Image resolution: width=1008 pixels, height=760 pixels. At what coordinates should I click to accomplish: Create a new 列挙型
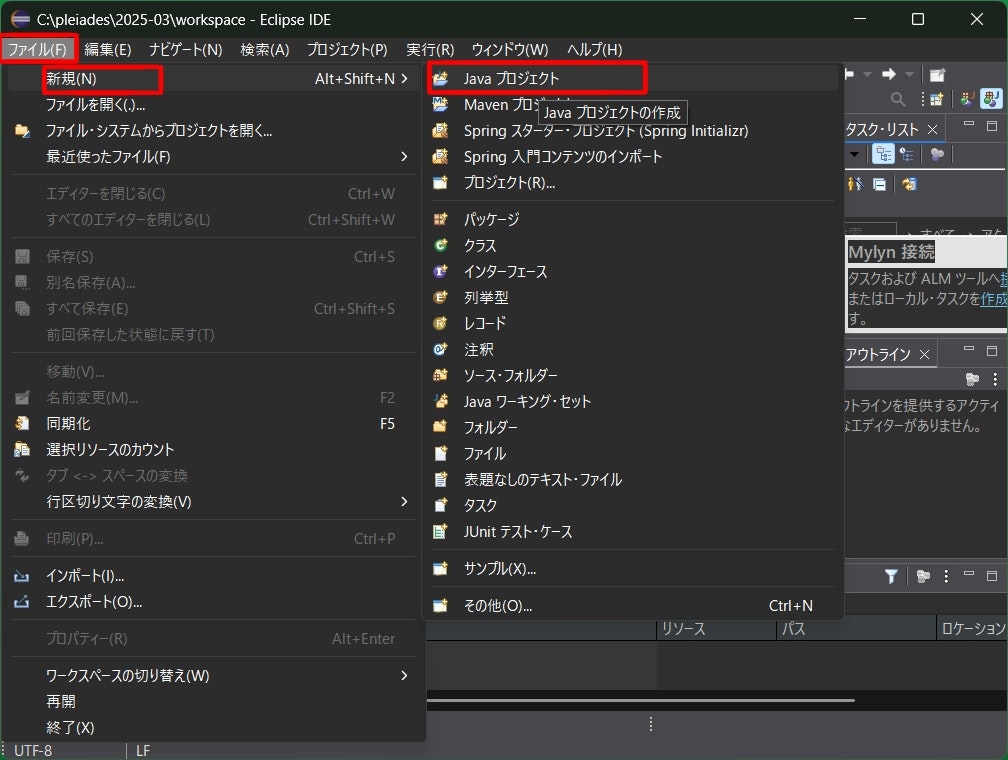click(633, 298)
